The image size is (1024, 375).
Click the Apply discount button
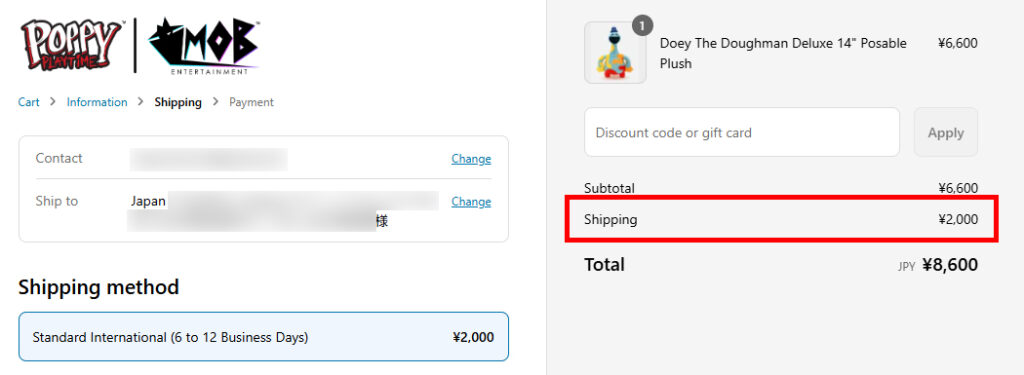coord(946,132)
